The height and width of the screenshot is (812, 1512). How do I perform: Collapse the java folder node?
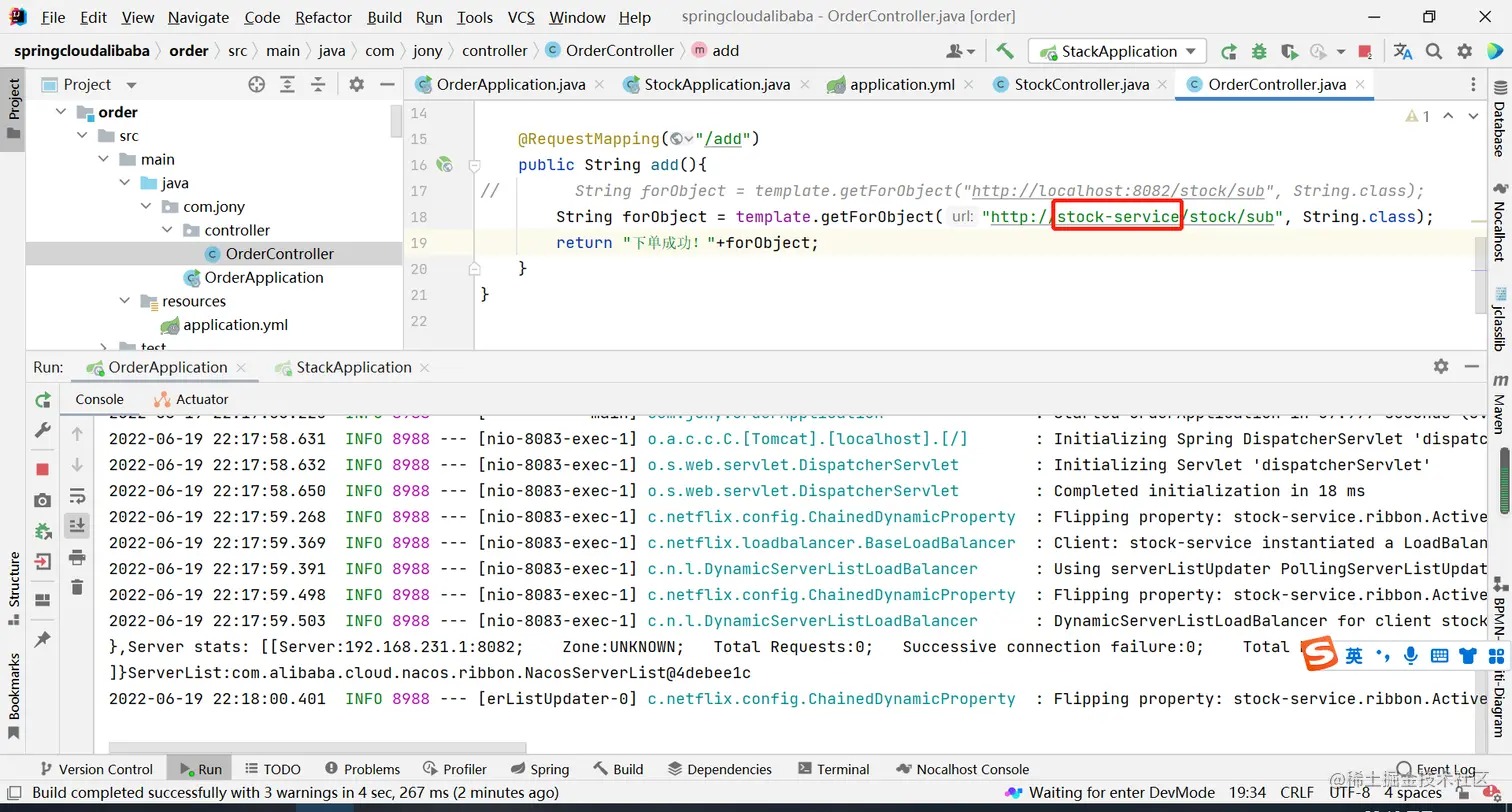[x=125, y=183]
